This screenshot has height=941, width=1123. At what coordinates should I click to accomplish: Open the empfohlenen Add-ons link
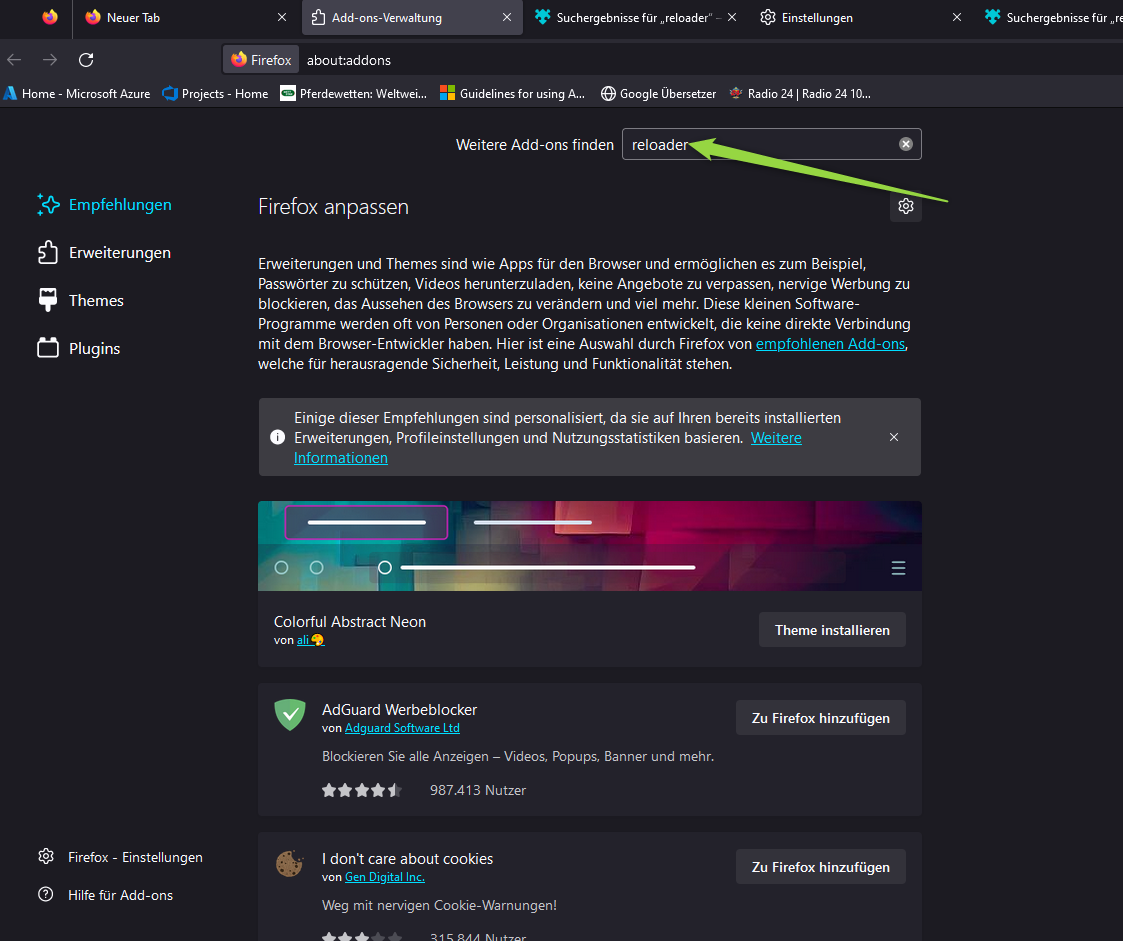[x=830, y=344]
